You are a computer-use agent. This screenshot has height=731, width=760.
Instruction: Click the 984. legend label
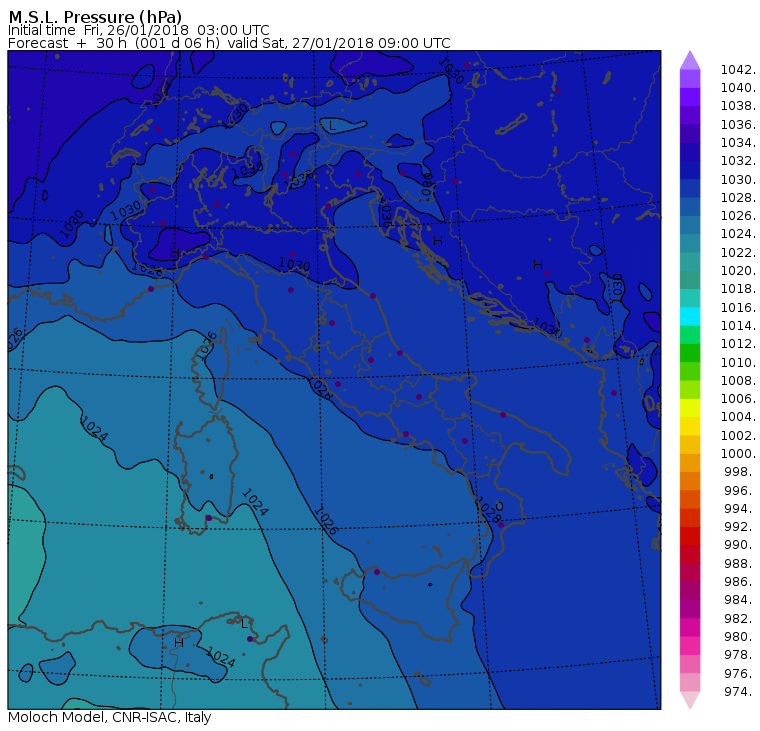tap(740, 600)
